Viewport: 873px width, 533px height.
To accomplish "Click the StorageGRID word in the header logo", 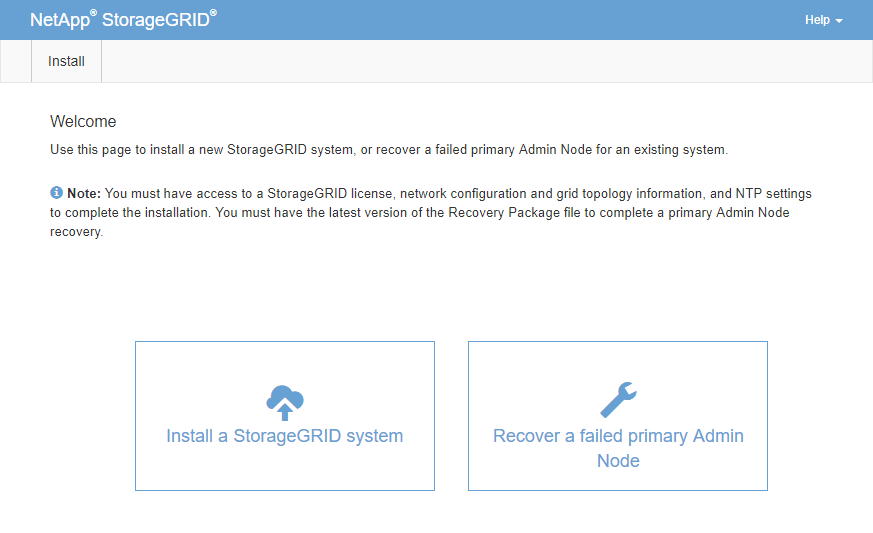I will [155, 20].
